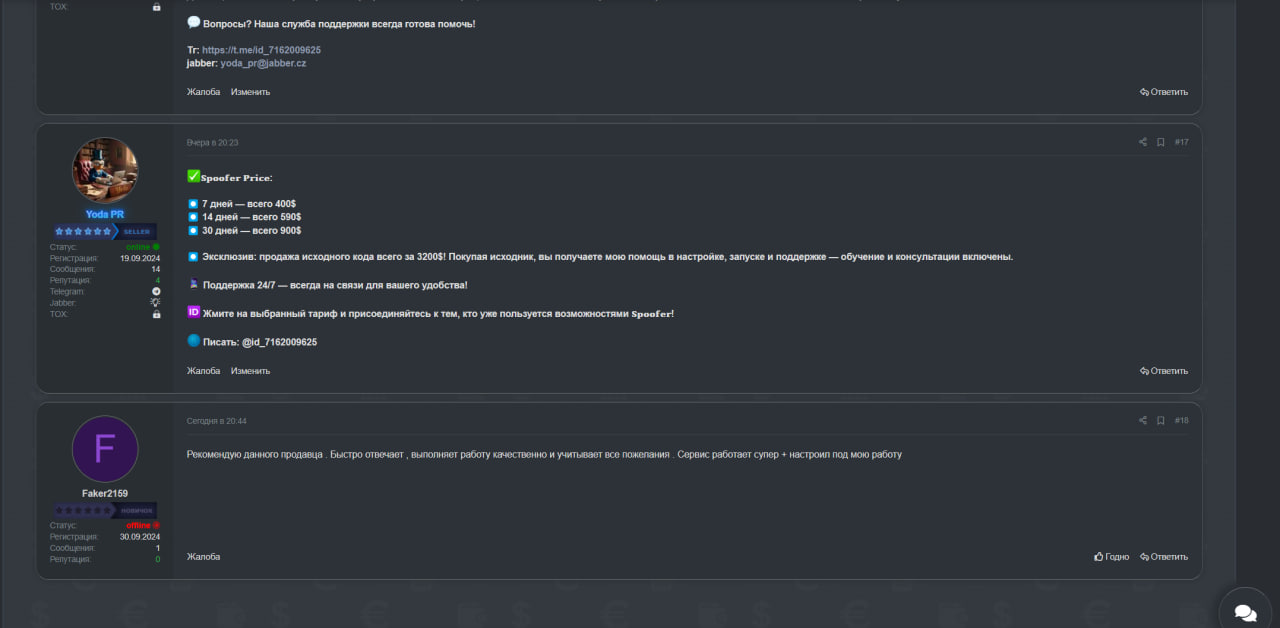Open the Faker2159 username profile link
The height and width of the screenshot is (628, 1280).
pos(105,493)
